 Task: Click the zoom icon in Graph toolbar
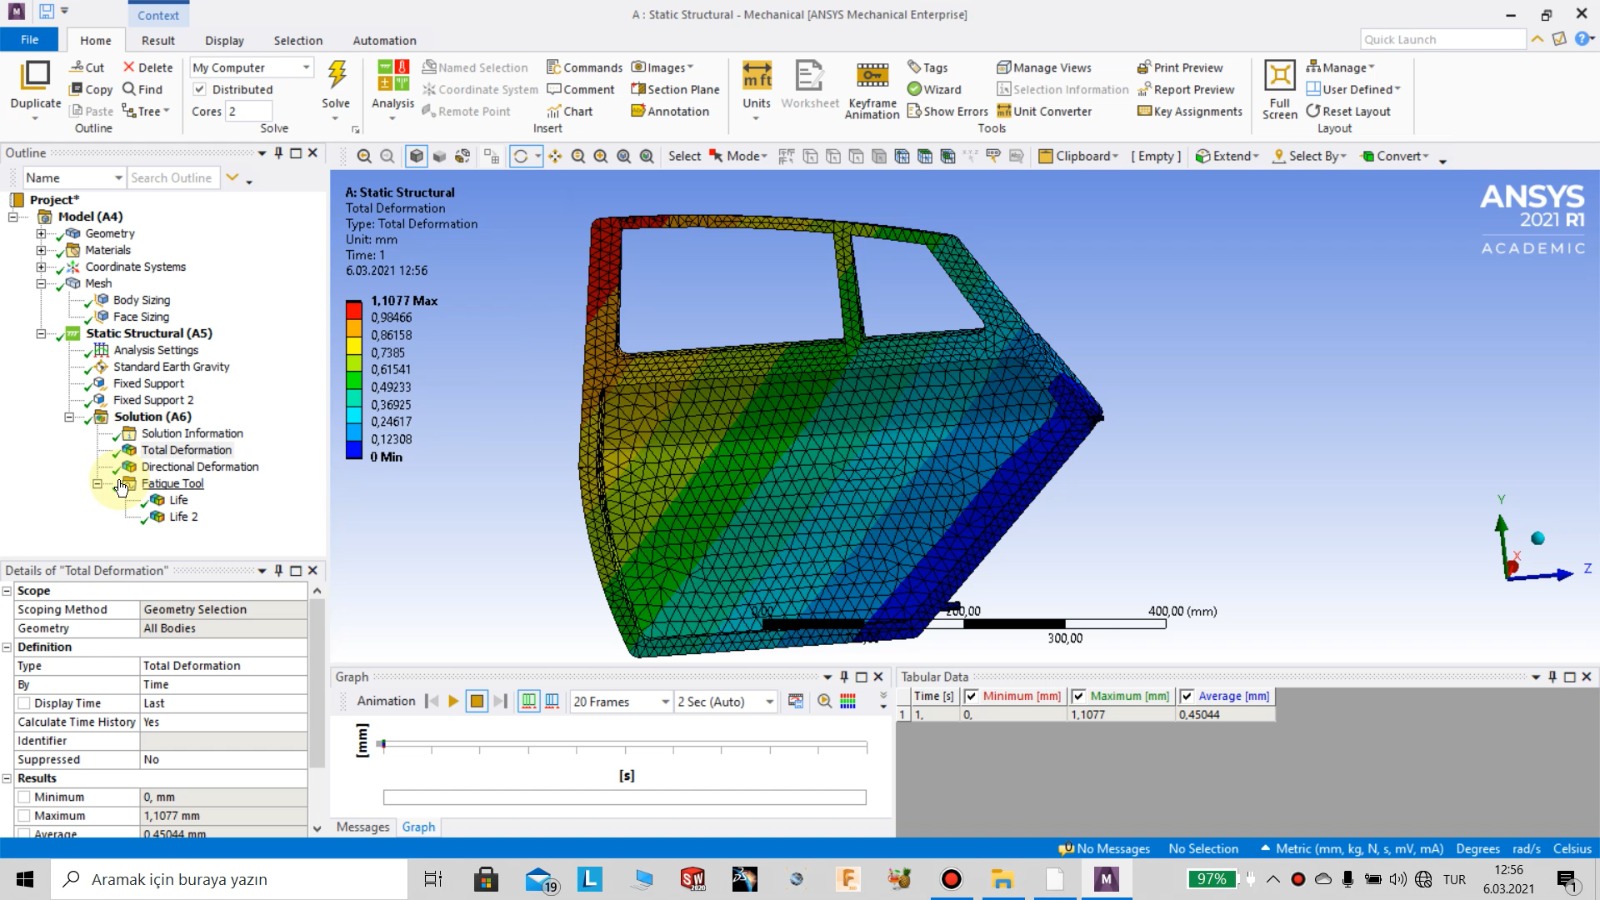click(x=824, y=701)
